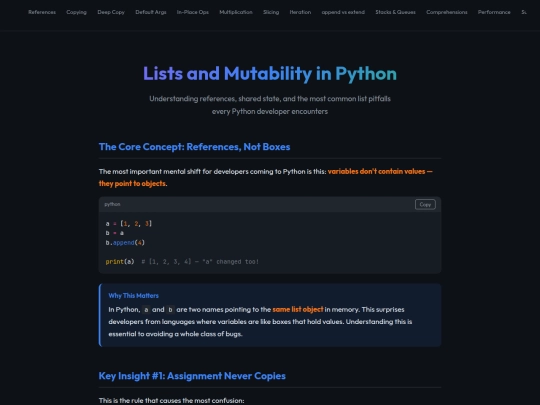Screen dimensions: 540x405
Task: Open append vs extend nav item
Action: [x=343, y=12]
